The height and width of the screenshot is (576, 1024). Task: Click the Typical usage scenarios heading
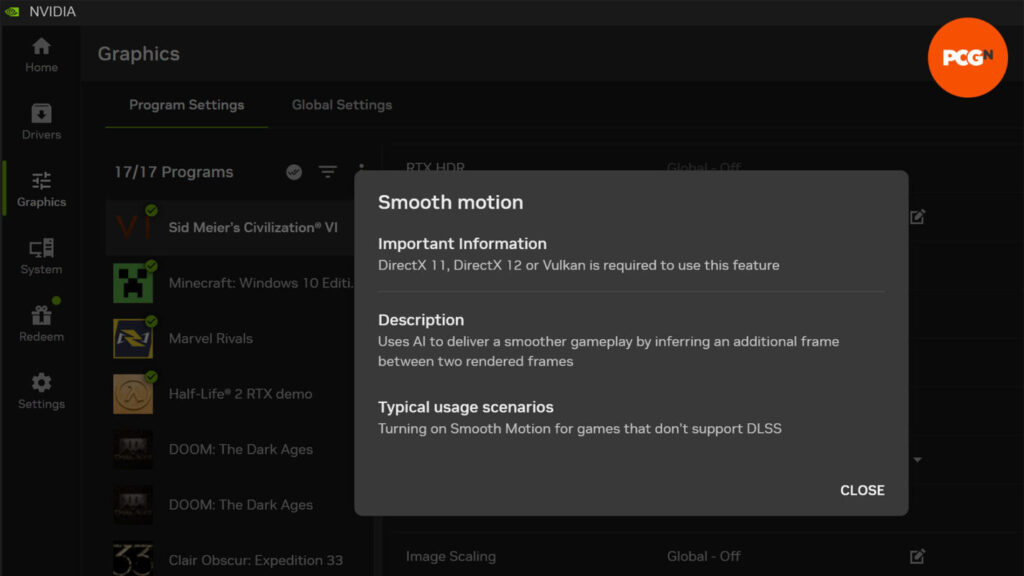tap(466, 407)
